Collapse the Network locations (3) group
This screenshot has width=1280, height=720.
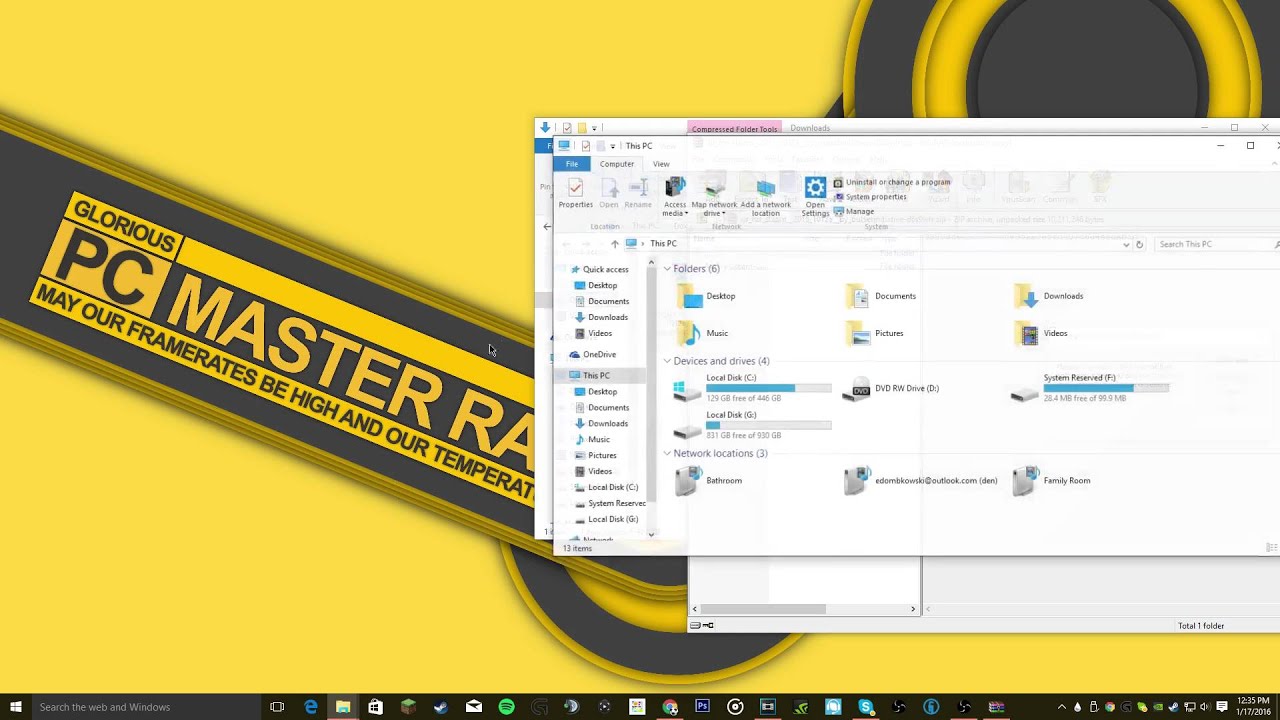(x=667, y=454)
